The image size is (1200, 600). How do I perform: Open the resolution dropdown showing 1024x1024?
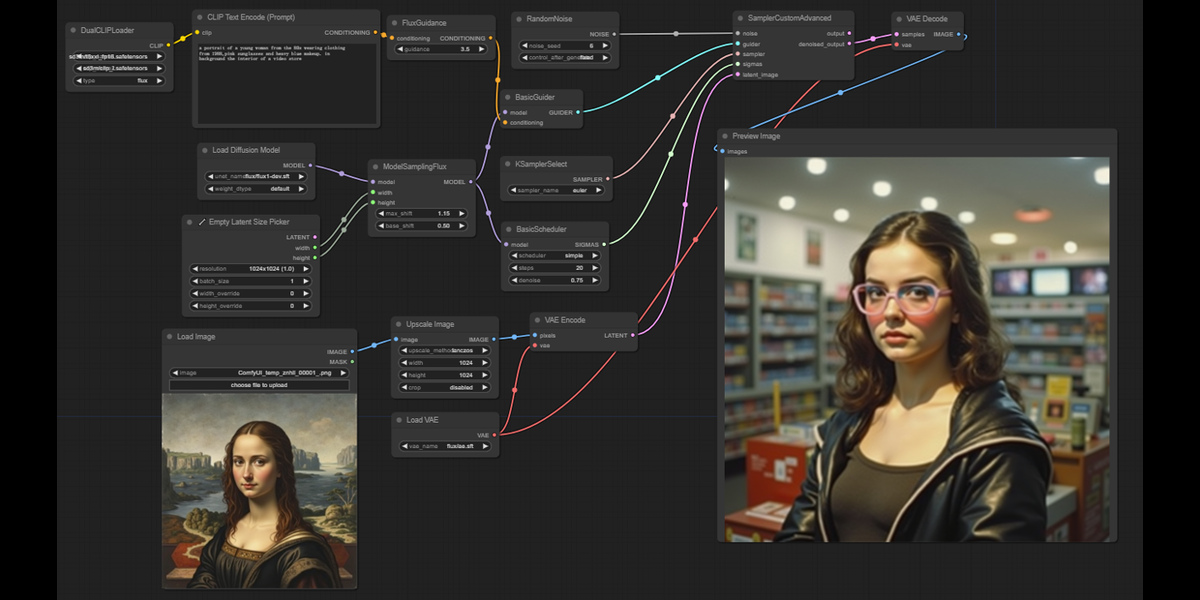(x=251, y=269)
